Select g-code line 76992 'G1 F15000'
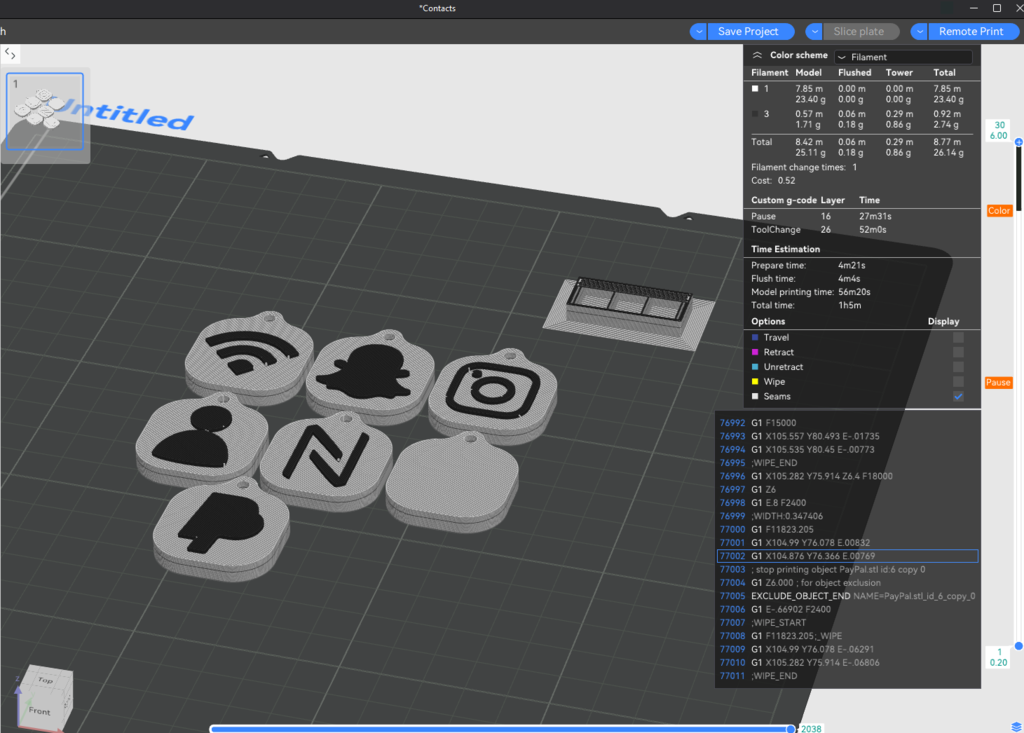 [x=848, y=423]
